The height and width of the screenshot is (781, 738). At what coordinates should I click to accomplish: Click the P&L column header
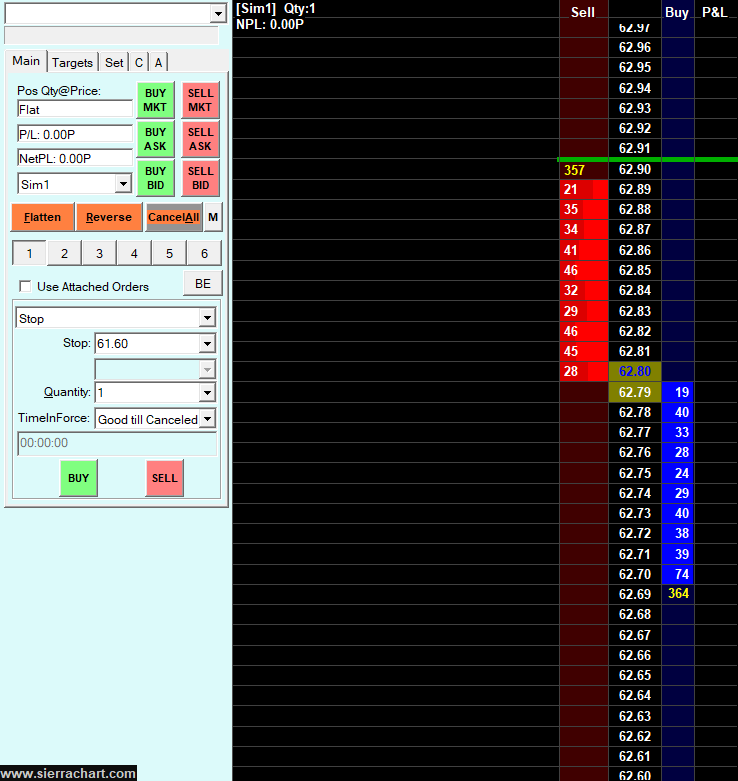pyautogui.click(x=715, y=12)
